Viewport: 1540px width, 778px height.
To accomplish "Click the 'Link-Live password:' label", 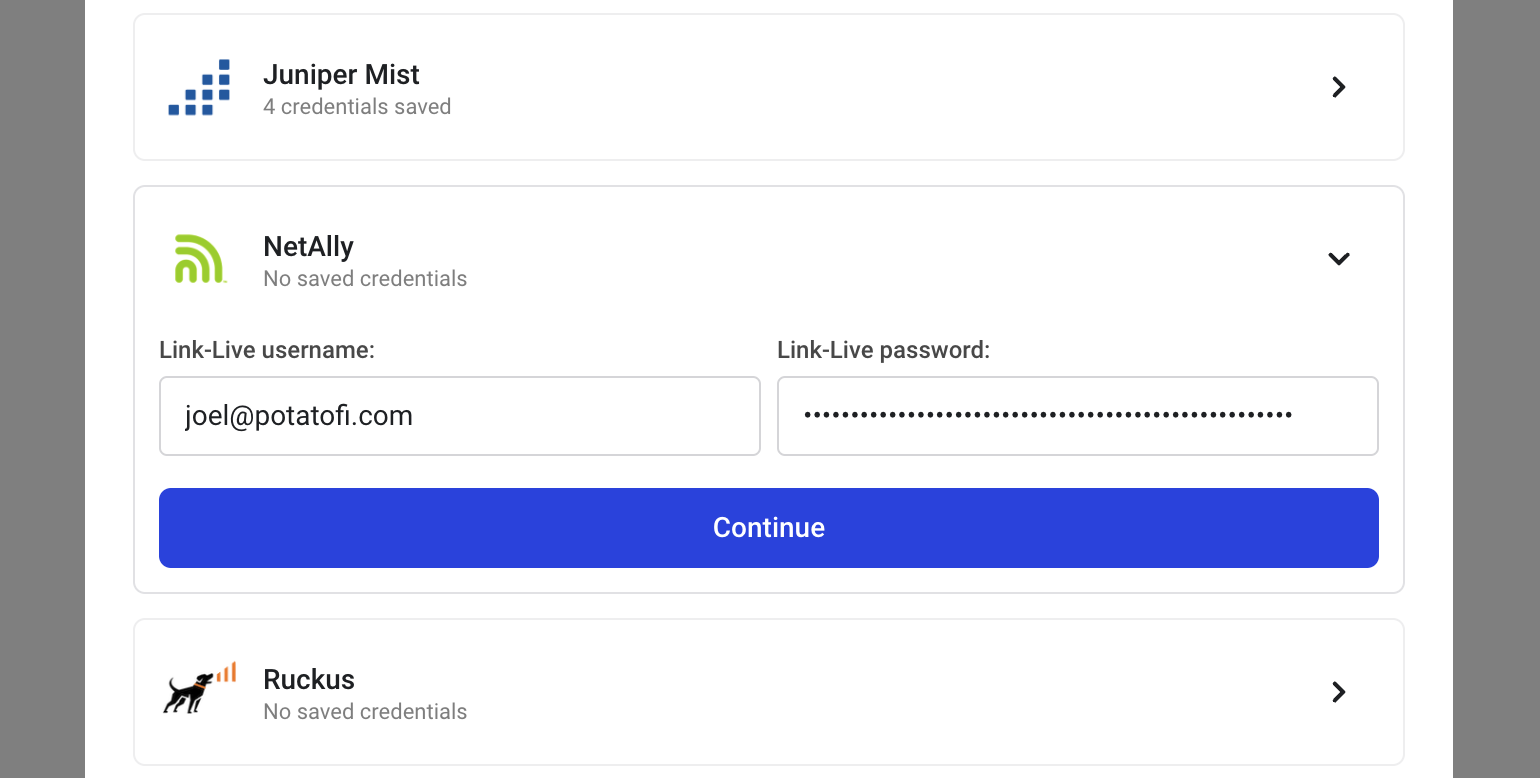I will pos(883,350).
